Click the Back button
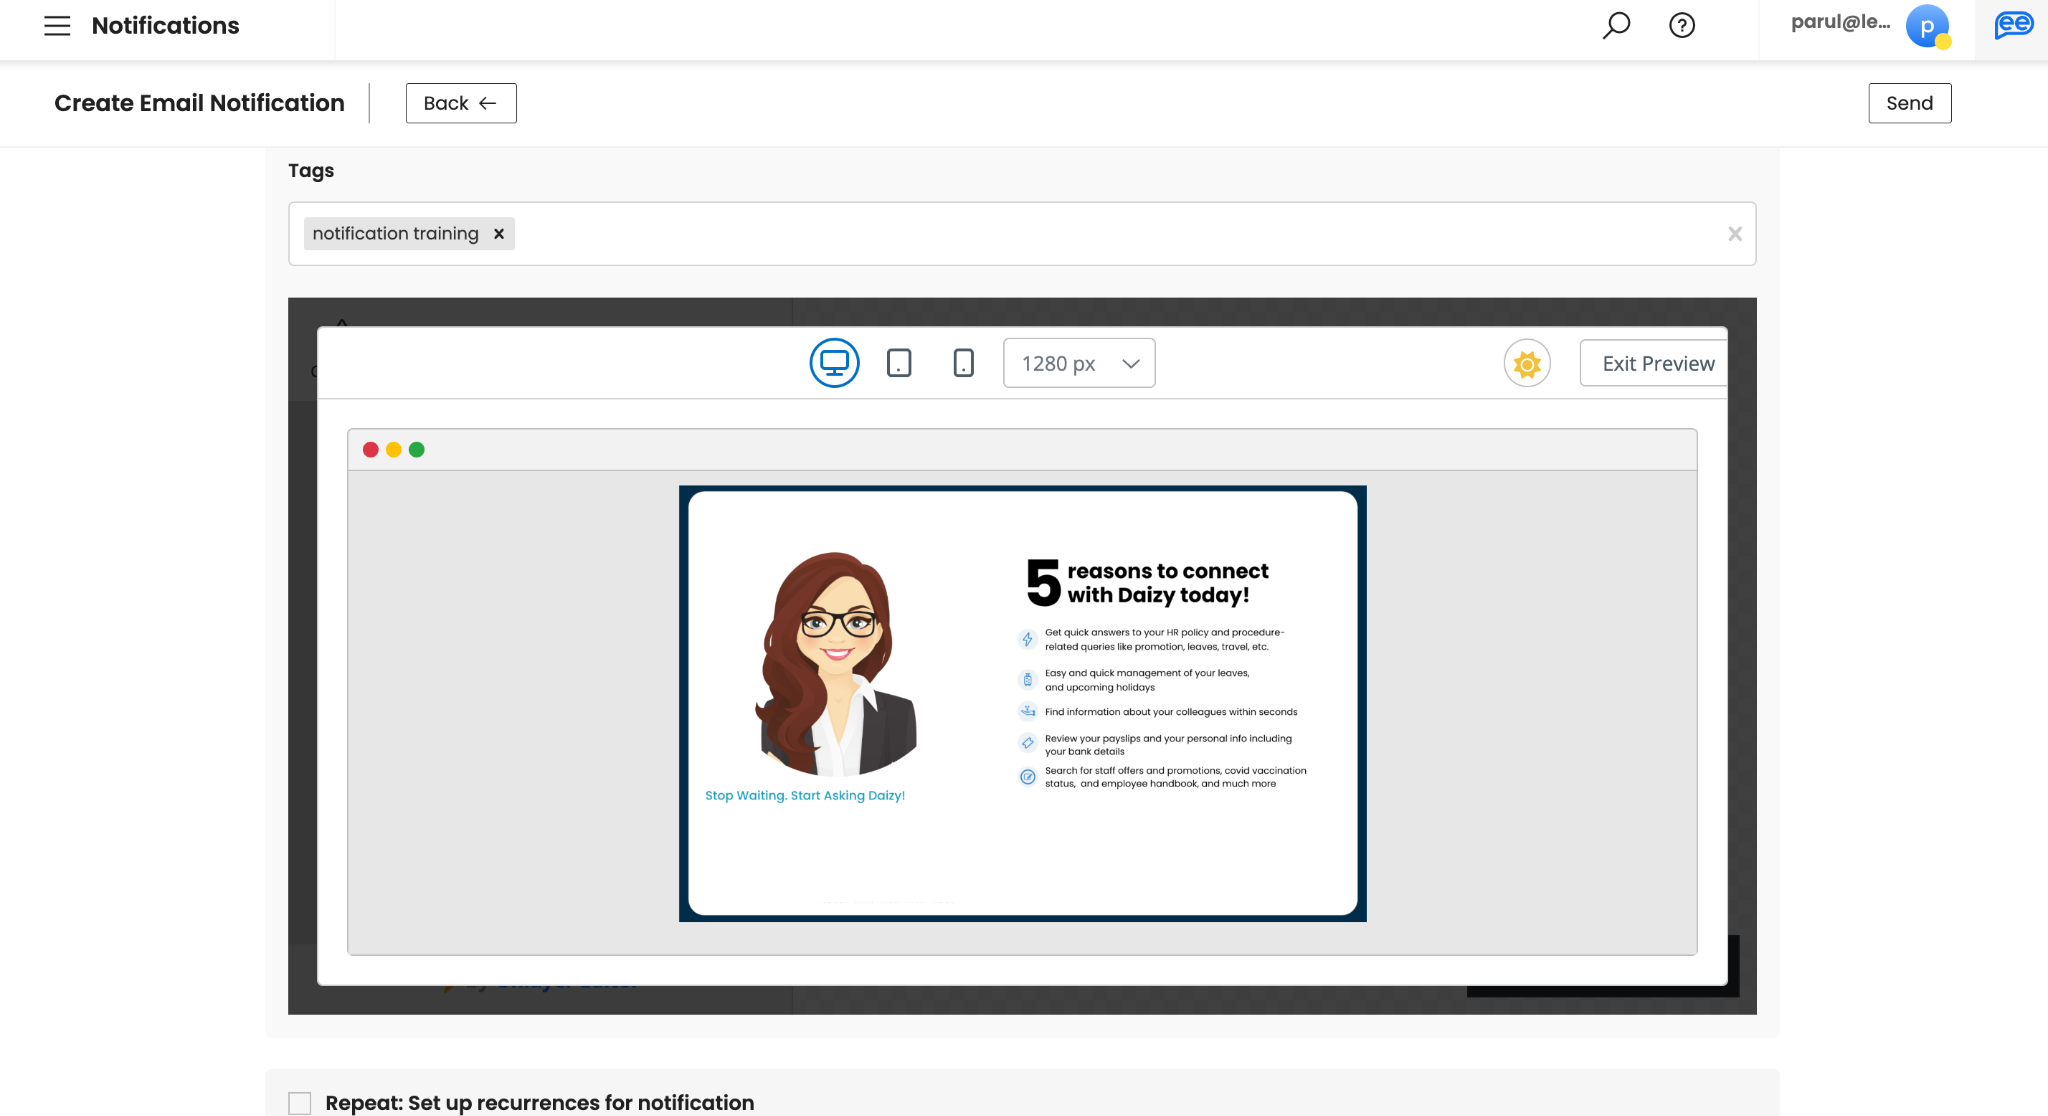 461,103
